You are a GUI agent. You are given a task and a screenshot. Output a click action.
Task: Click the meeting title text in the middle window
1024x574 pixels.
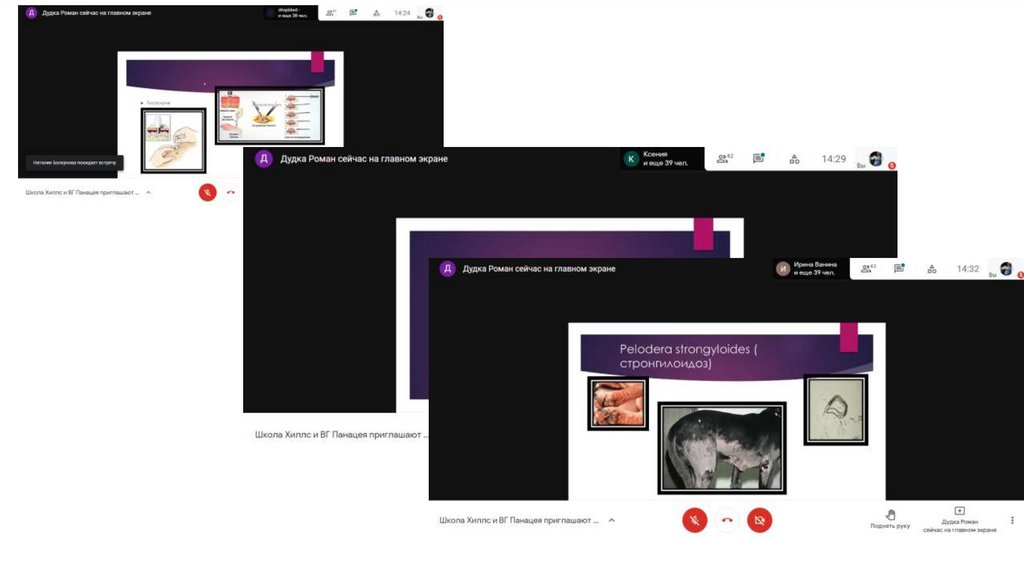point(342,434)
